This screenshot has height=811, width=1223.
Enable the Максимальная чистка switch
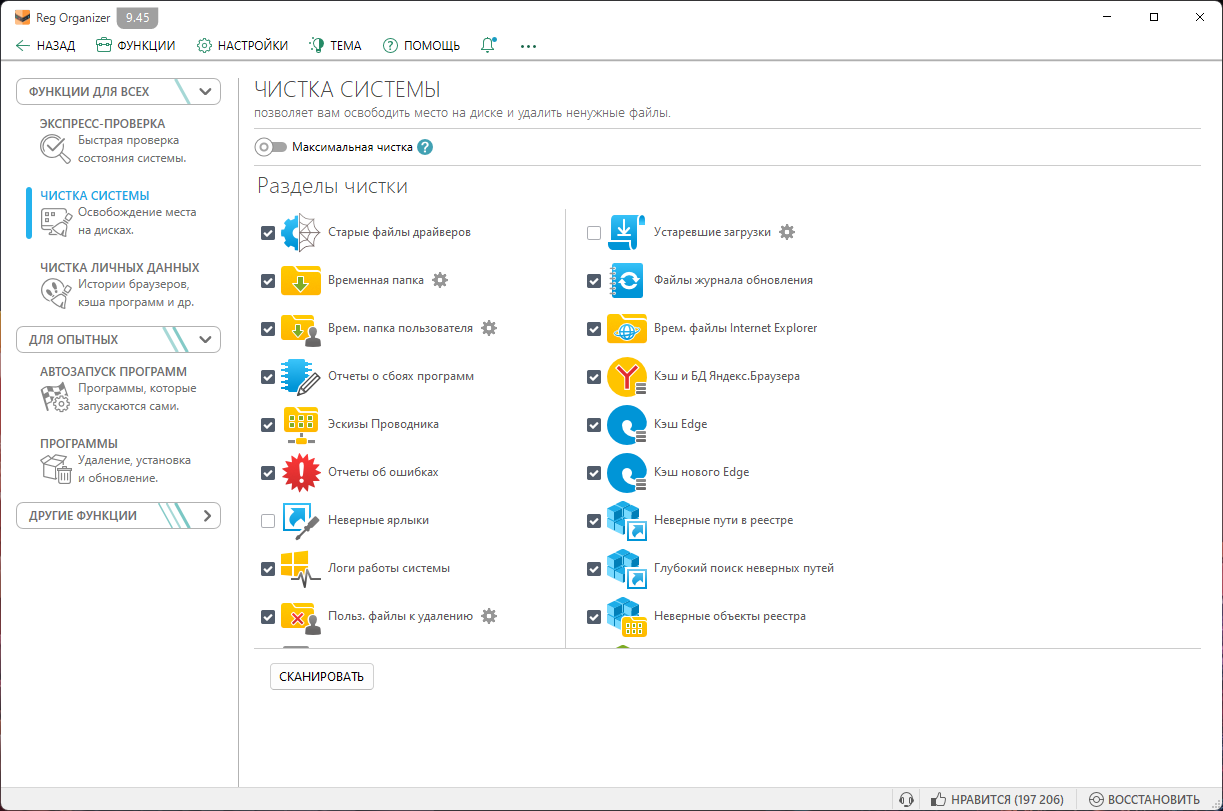(271, 147)
